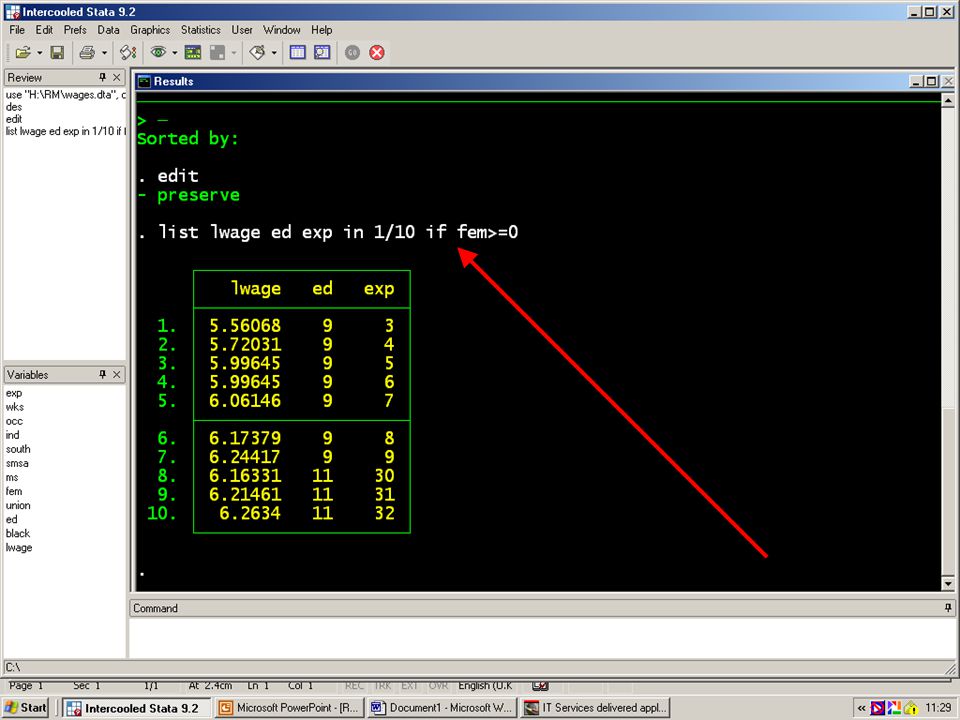This screenshot has height=720, width=960.
Task: Switch to Microsoft PowerPoint taskbar button
Action: point(290,708)
